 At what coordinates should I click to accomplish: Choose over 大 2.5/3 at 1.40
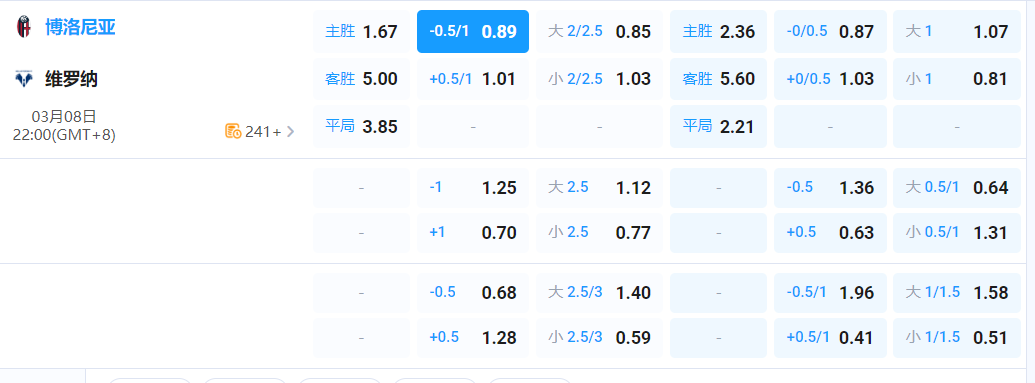pos(599,293)
